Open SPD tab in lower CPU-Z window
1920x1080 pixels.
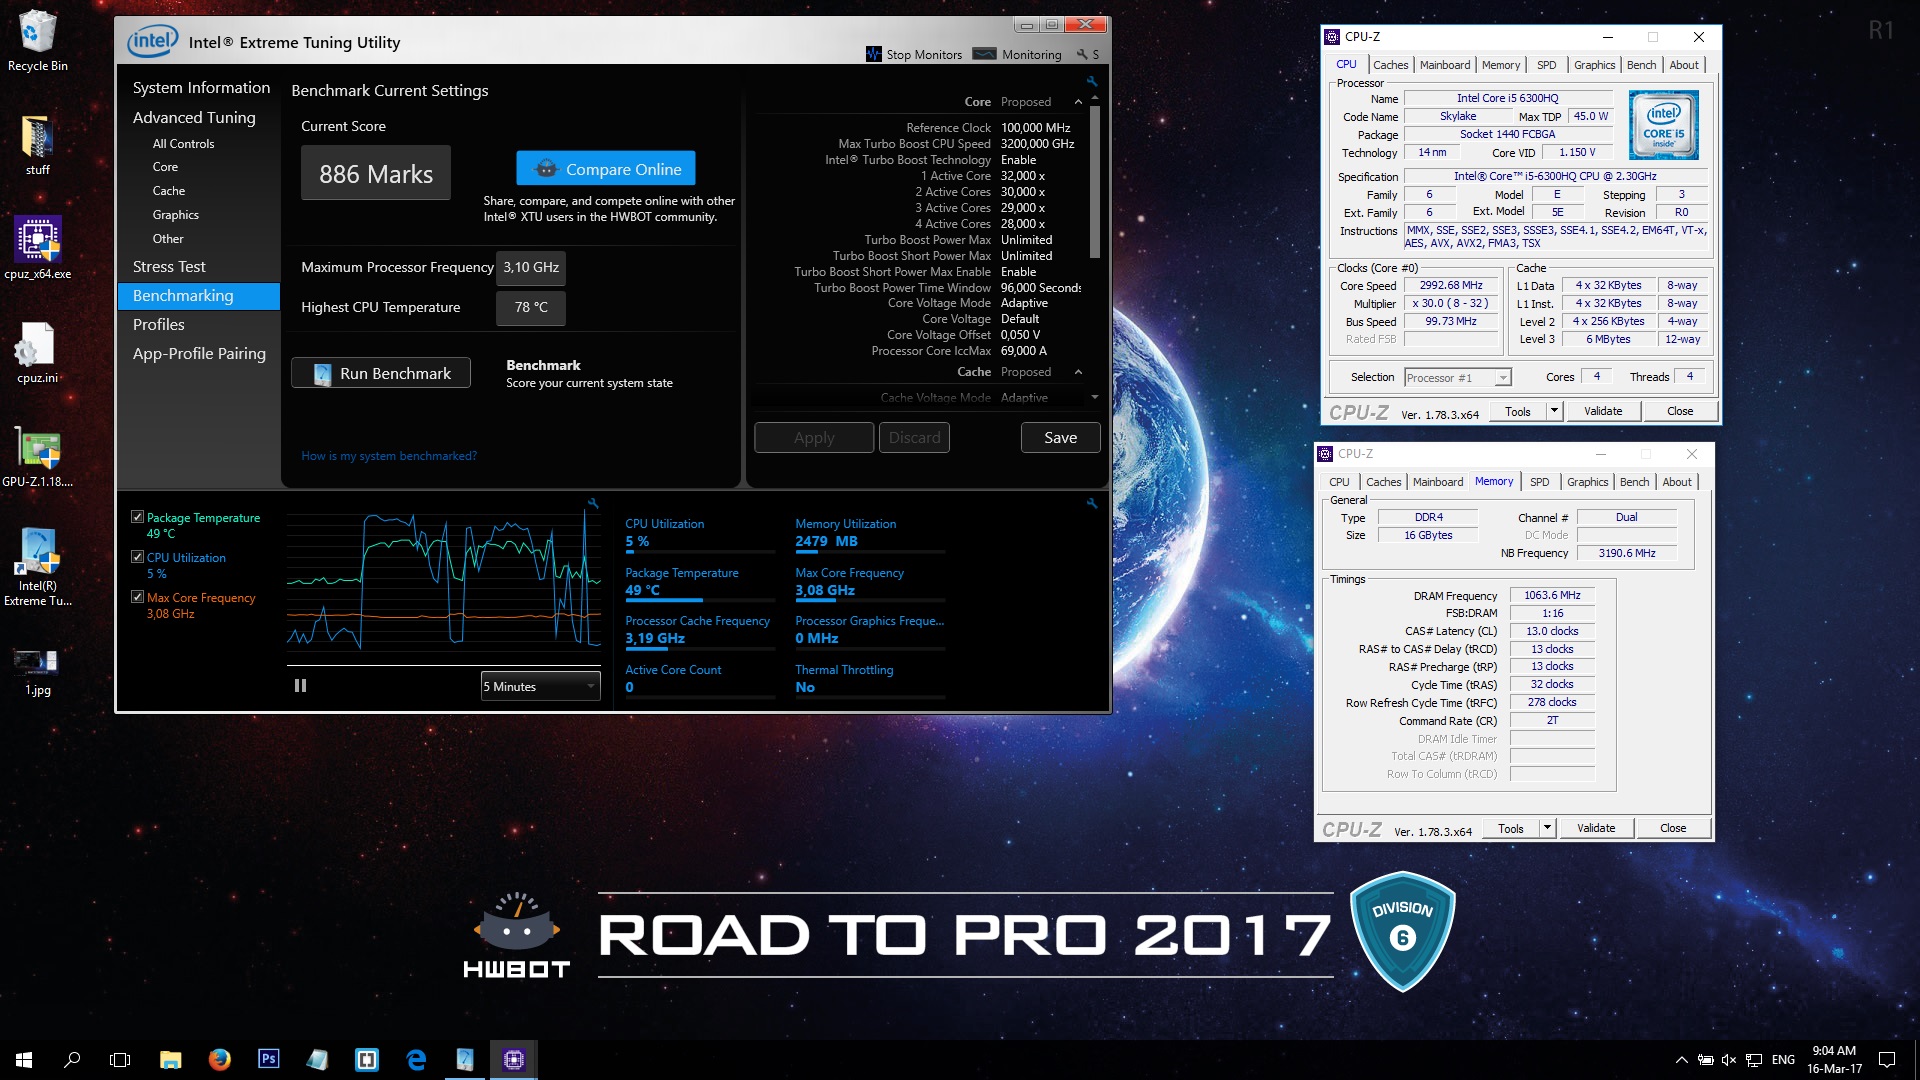(1539, 482)
